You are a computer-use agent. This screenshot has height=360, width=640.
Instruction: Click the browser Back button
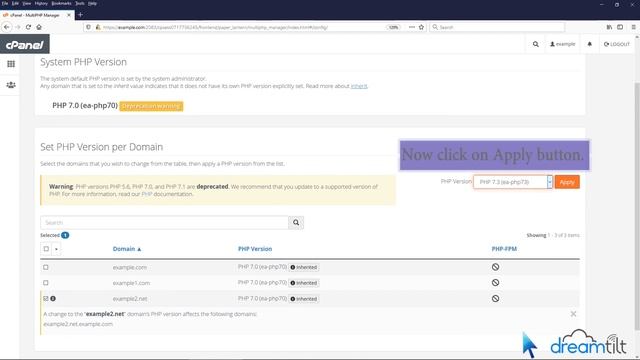[x=7, y=27]
